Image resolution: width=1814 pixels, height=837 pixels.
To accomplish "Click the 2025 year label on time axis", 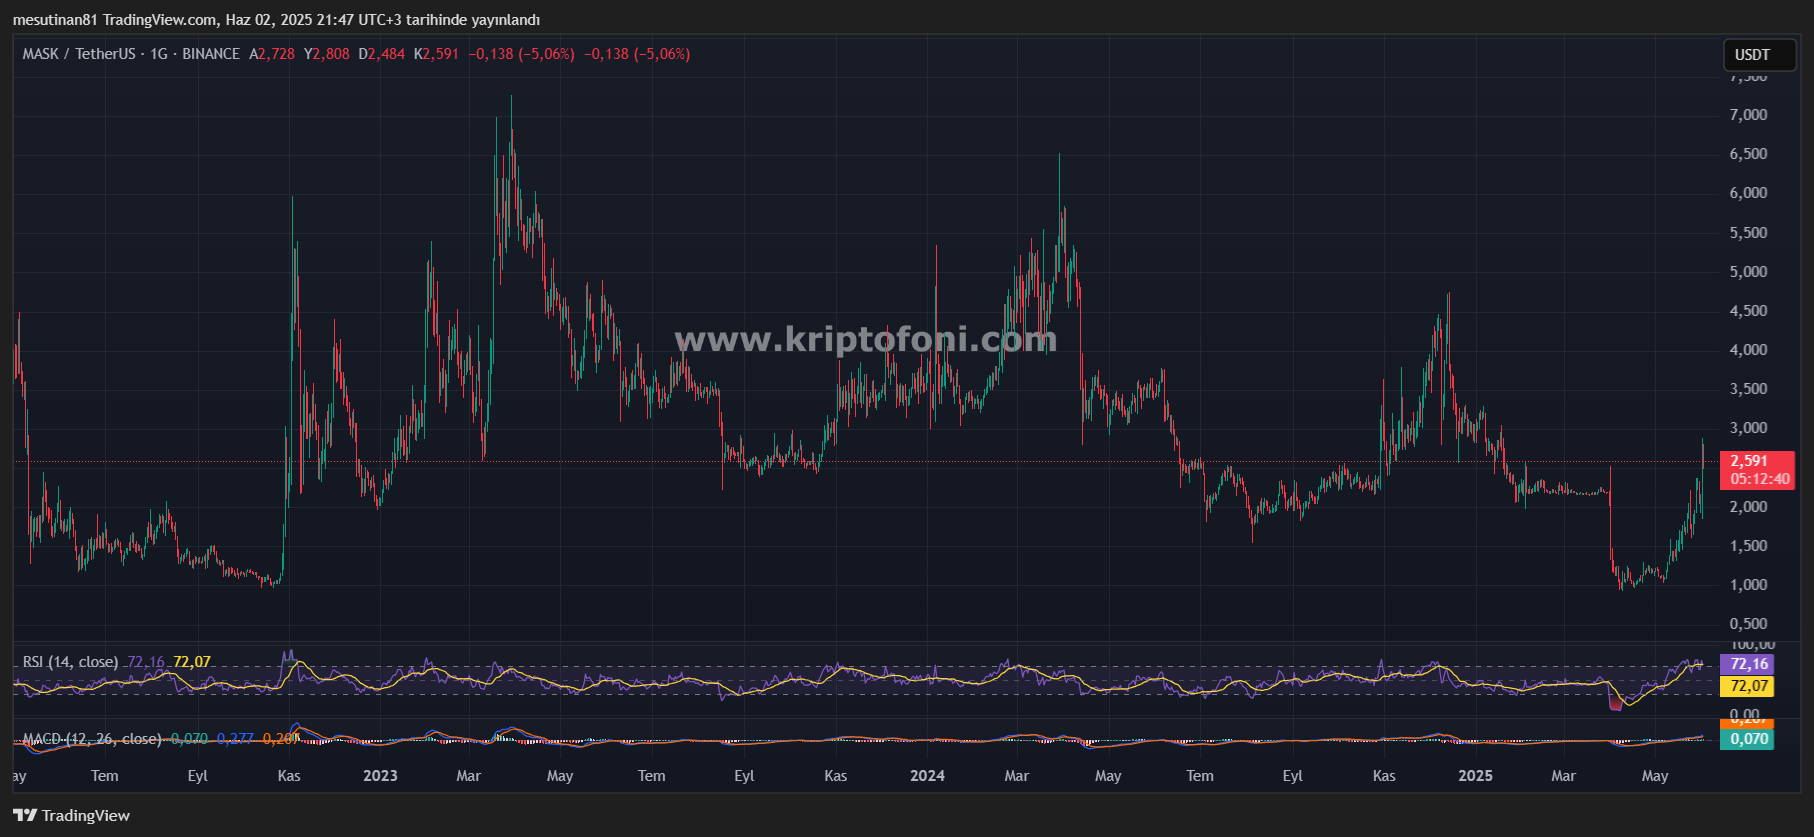I will tap(1475, 776).
